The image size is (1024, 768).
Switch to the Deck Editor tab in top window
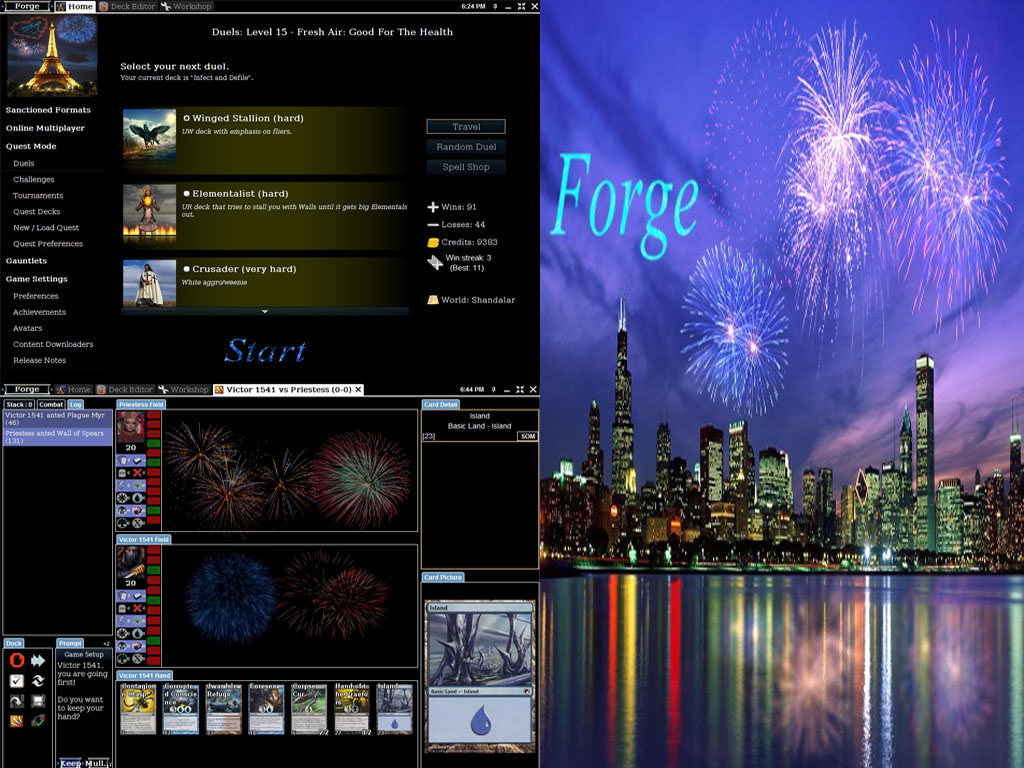126,6
